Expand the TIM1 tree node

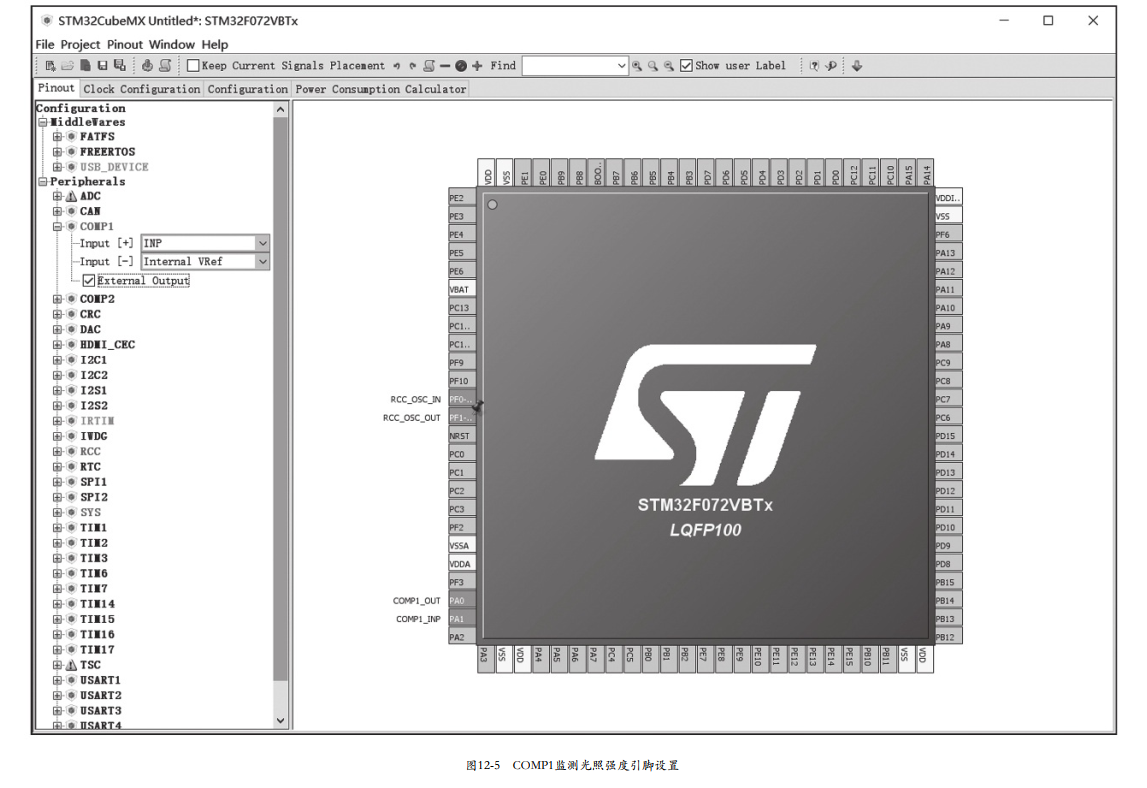pos(58,528)
